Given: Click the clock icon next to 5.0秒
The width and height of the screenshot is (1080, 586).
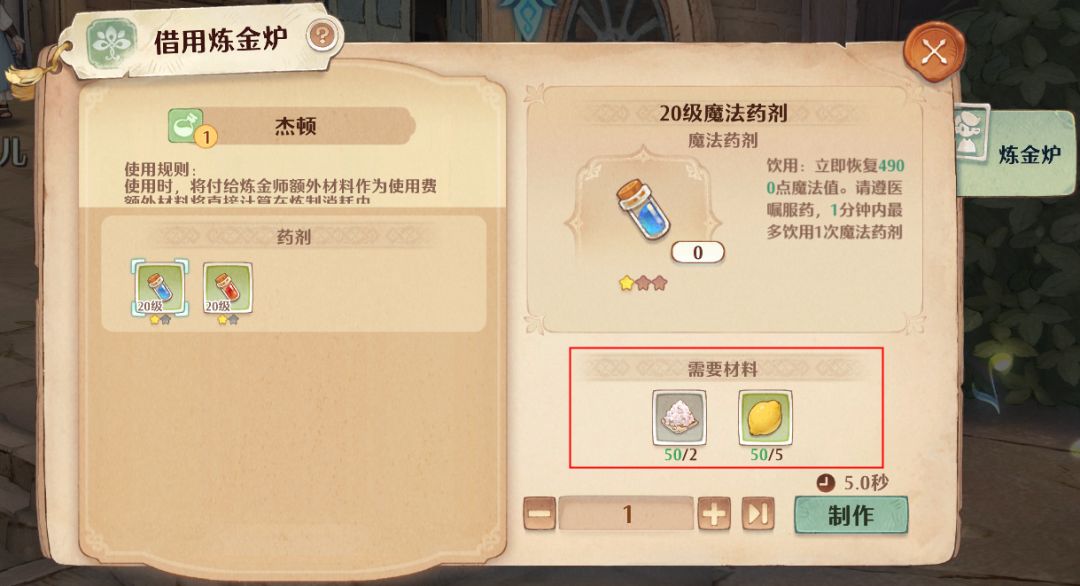Looking at the screenshot, I should coord(825,483).
